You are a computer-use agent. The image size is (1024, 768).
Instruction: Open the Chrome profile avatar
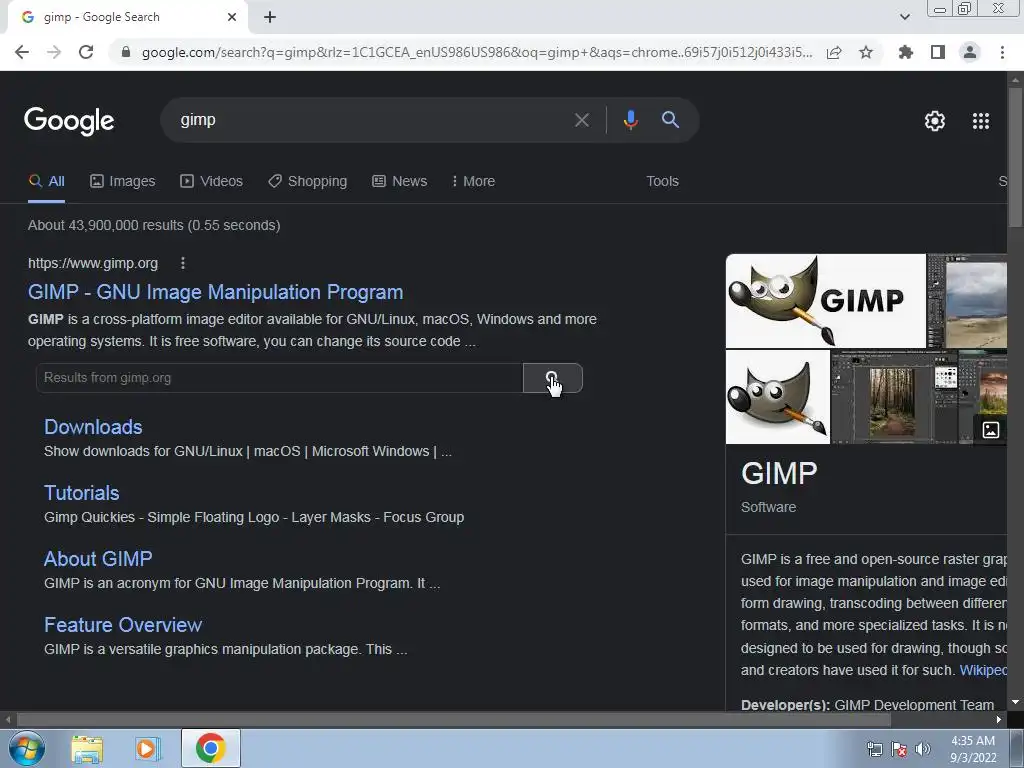click(x=970, y=52)
